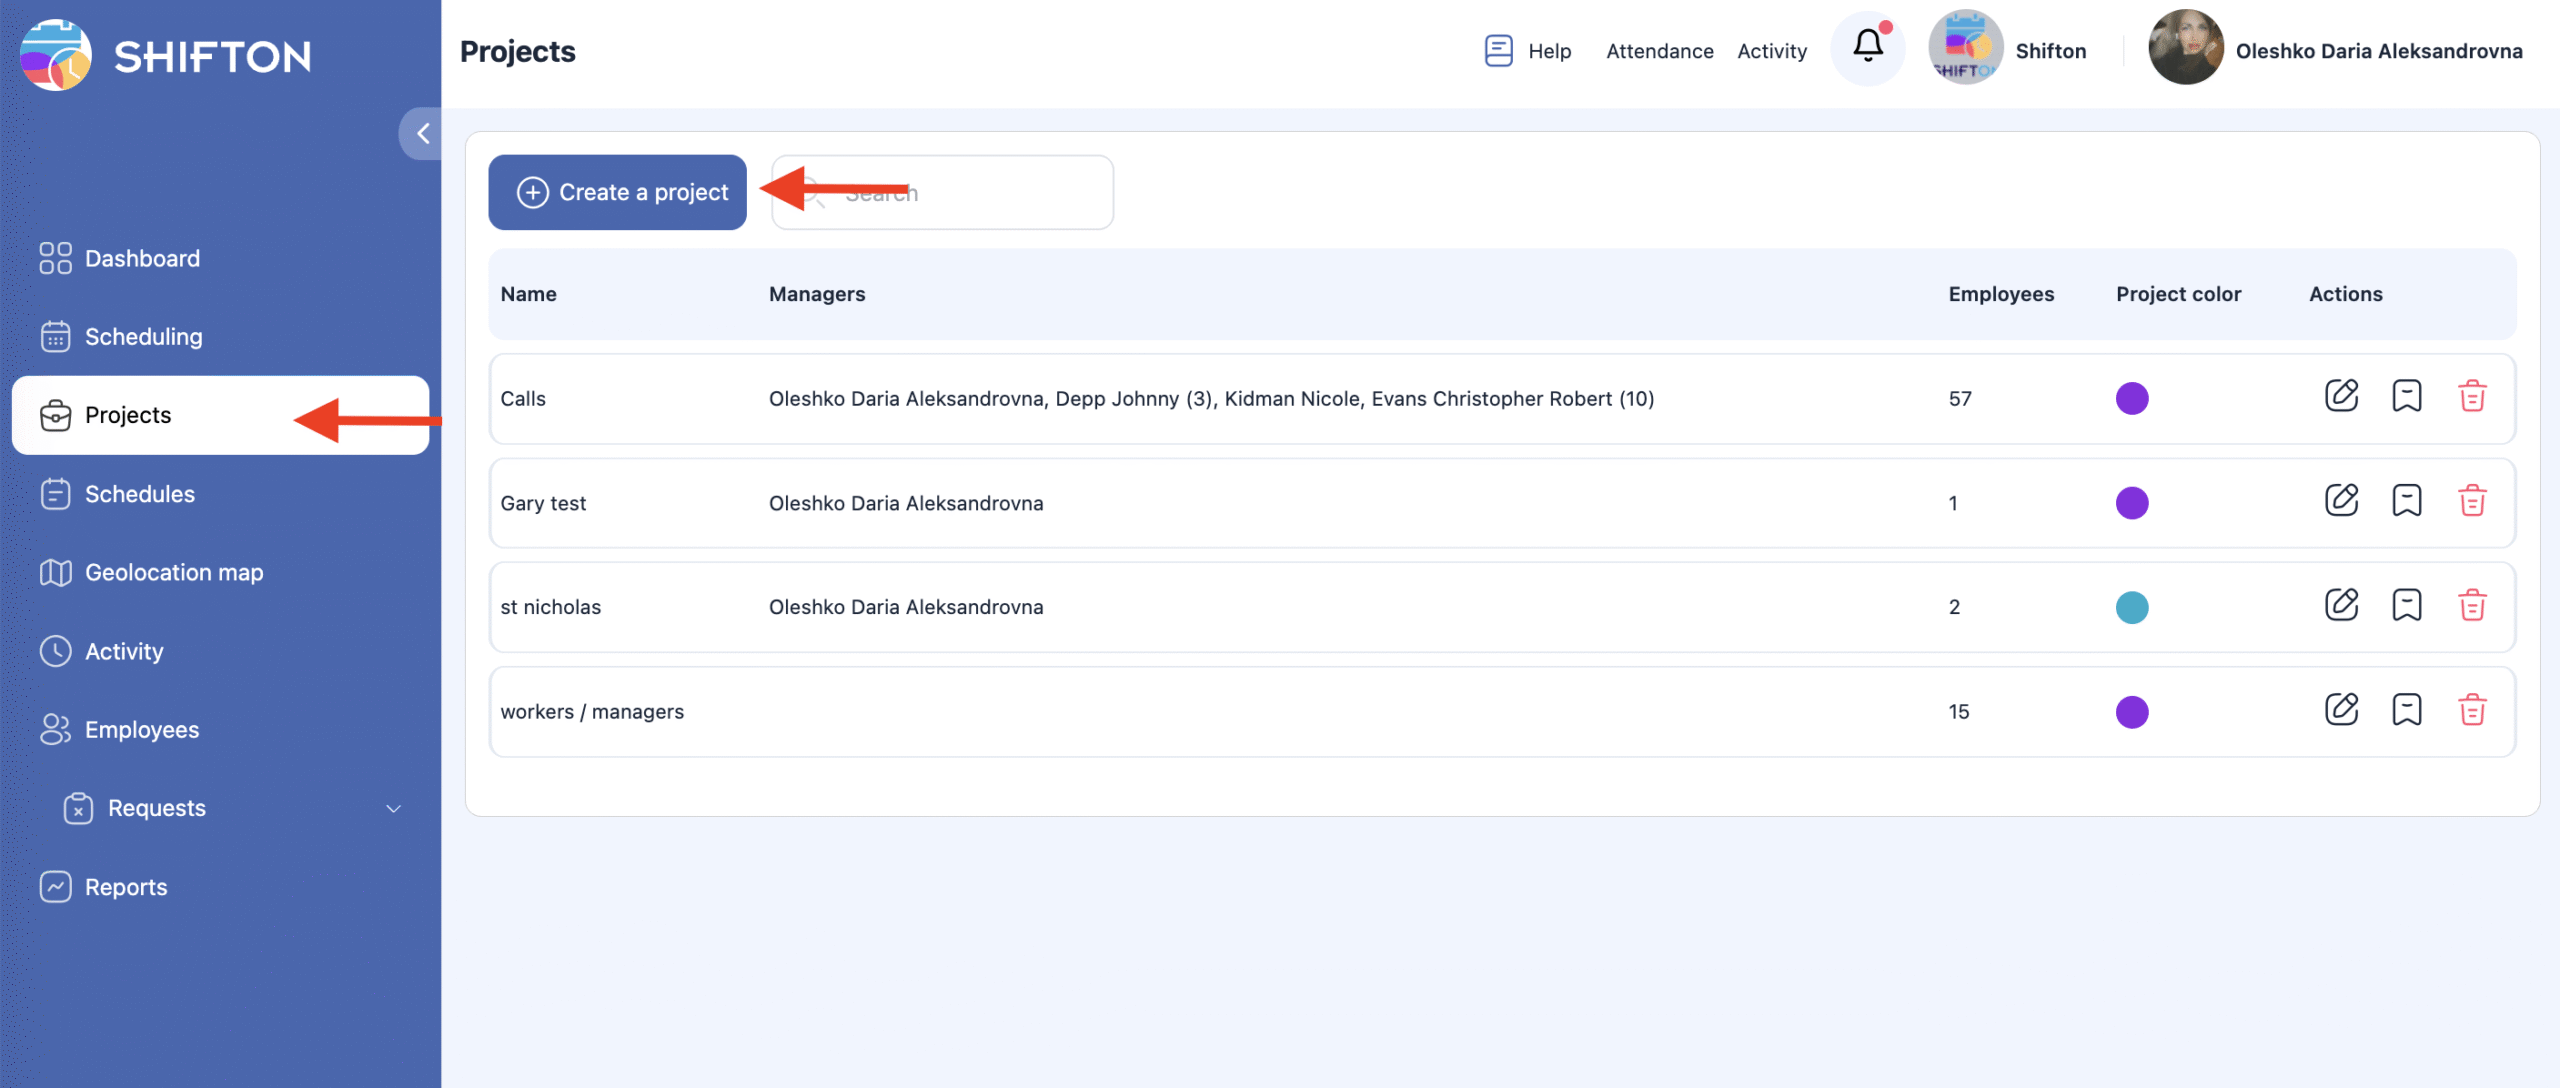Image resolution: width=2560 pixels, height=1088 pixels.
Task: Click Create a project button
Action: click(x=617, y=192)
